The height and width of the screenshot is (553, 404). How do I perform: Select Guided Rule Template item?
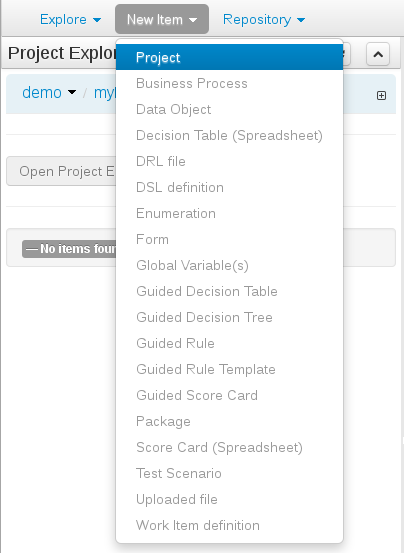[229, 369]
